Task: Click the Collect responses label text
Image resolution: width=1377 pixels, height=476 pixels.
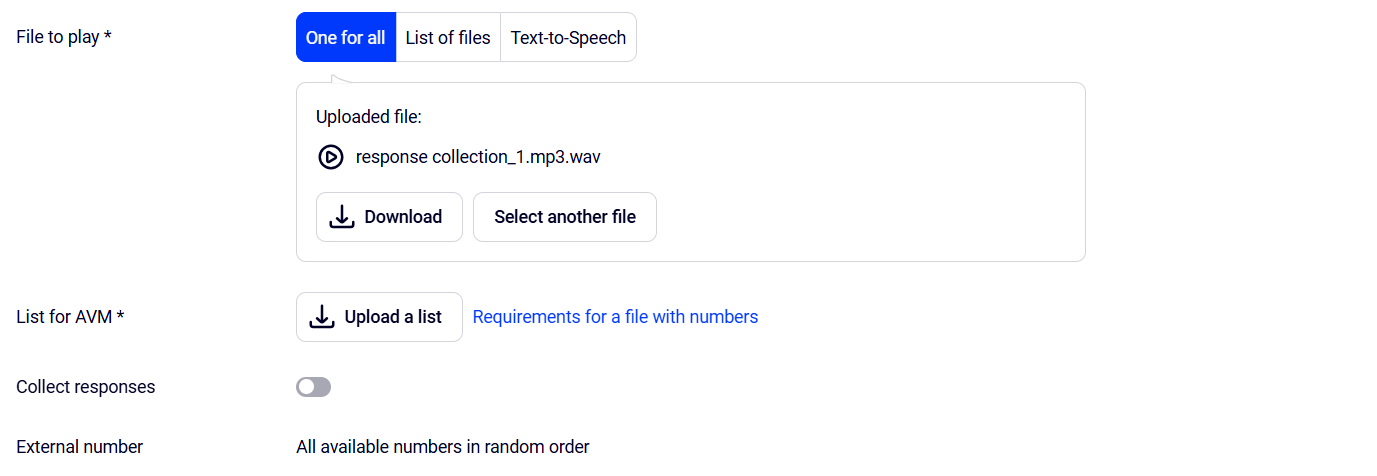Action: (86, 387)
